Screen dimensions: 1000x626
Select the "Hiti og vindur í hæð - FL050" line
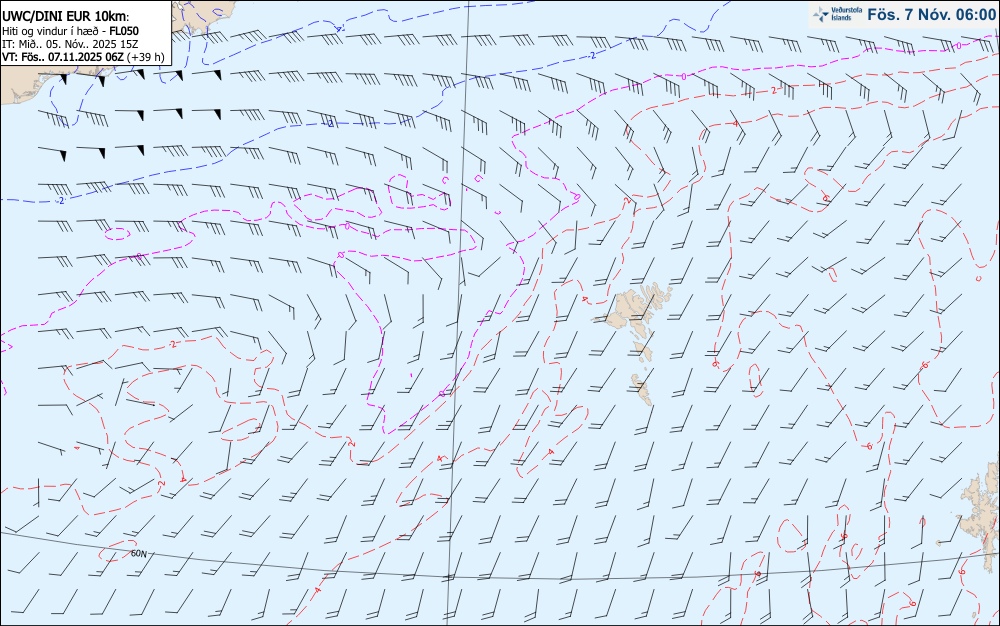[x=70, y=31]
